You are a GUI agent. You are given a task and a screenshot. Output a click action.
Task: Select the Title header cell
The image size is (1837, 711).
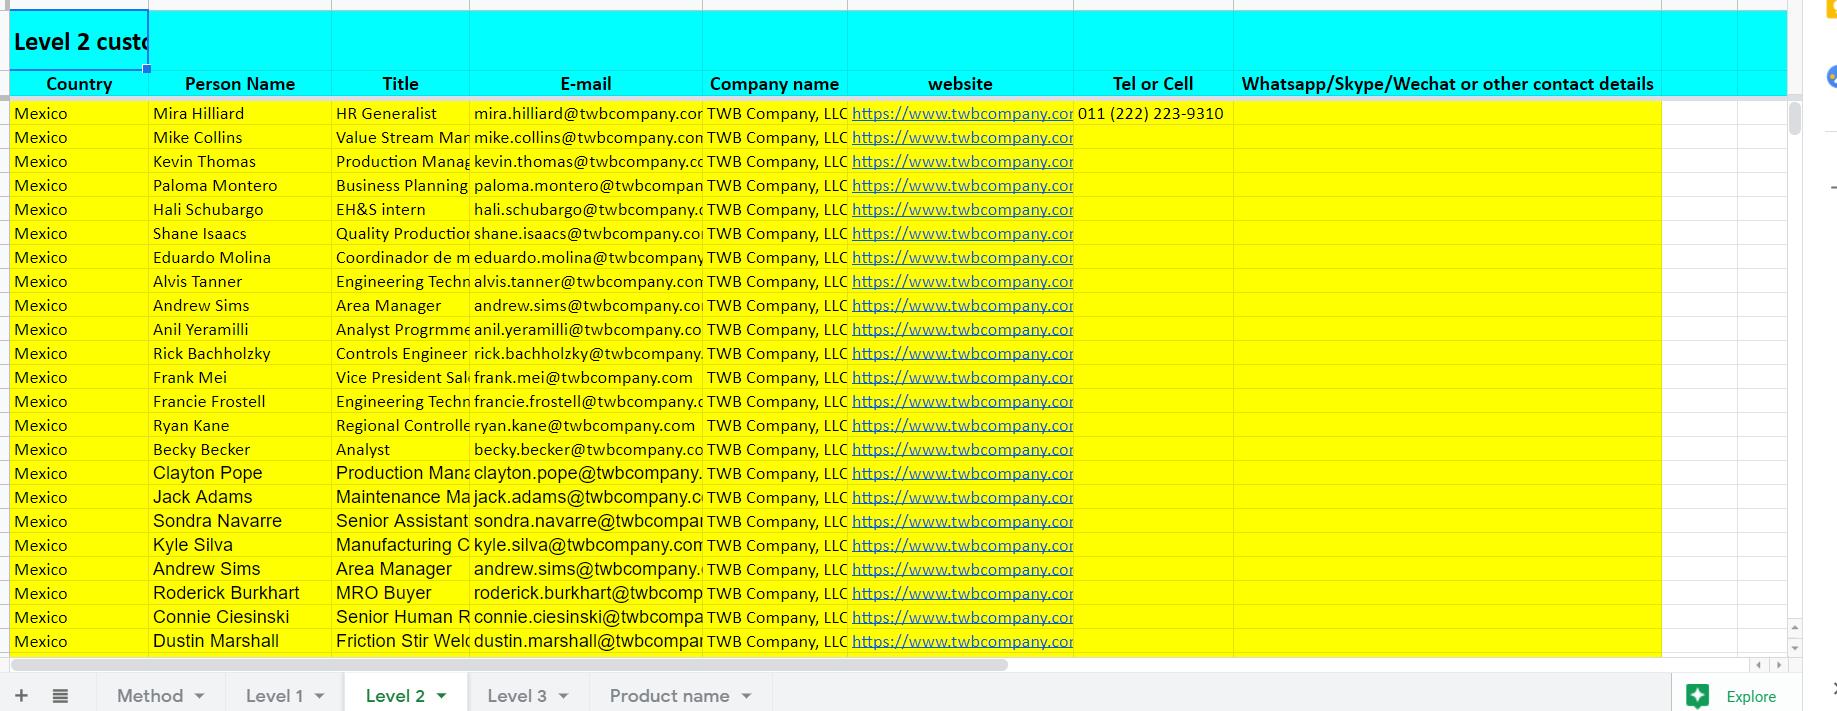400,84
